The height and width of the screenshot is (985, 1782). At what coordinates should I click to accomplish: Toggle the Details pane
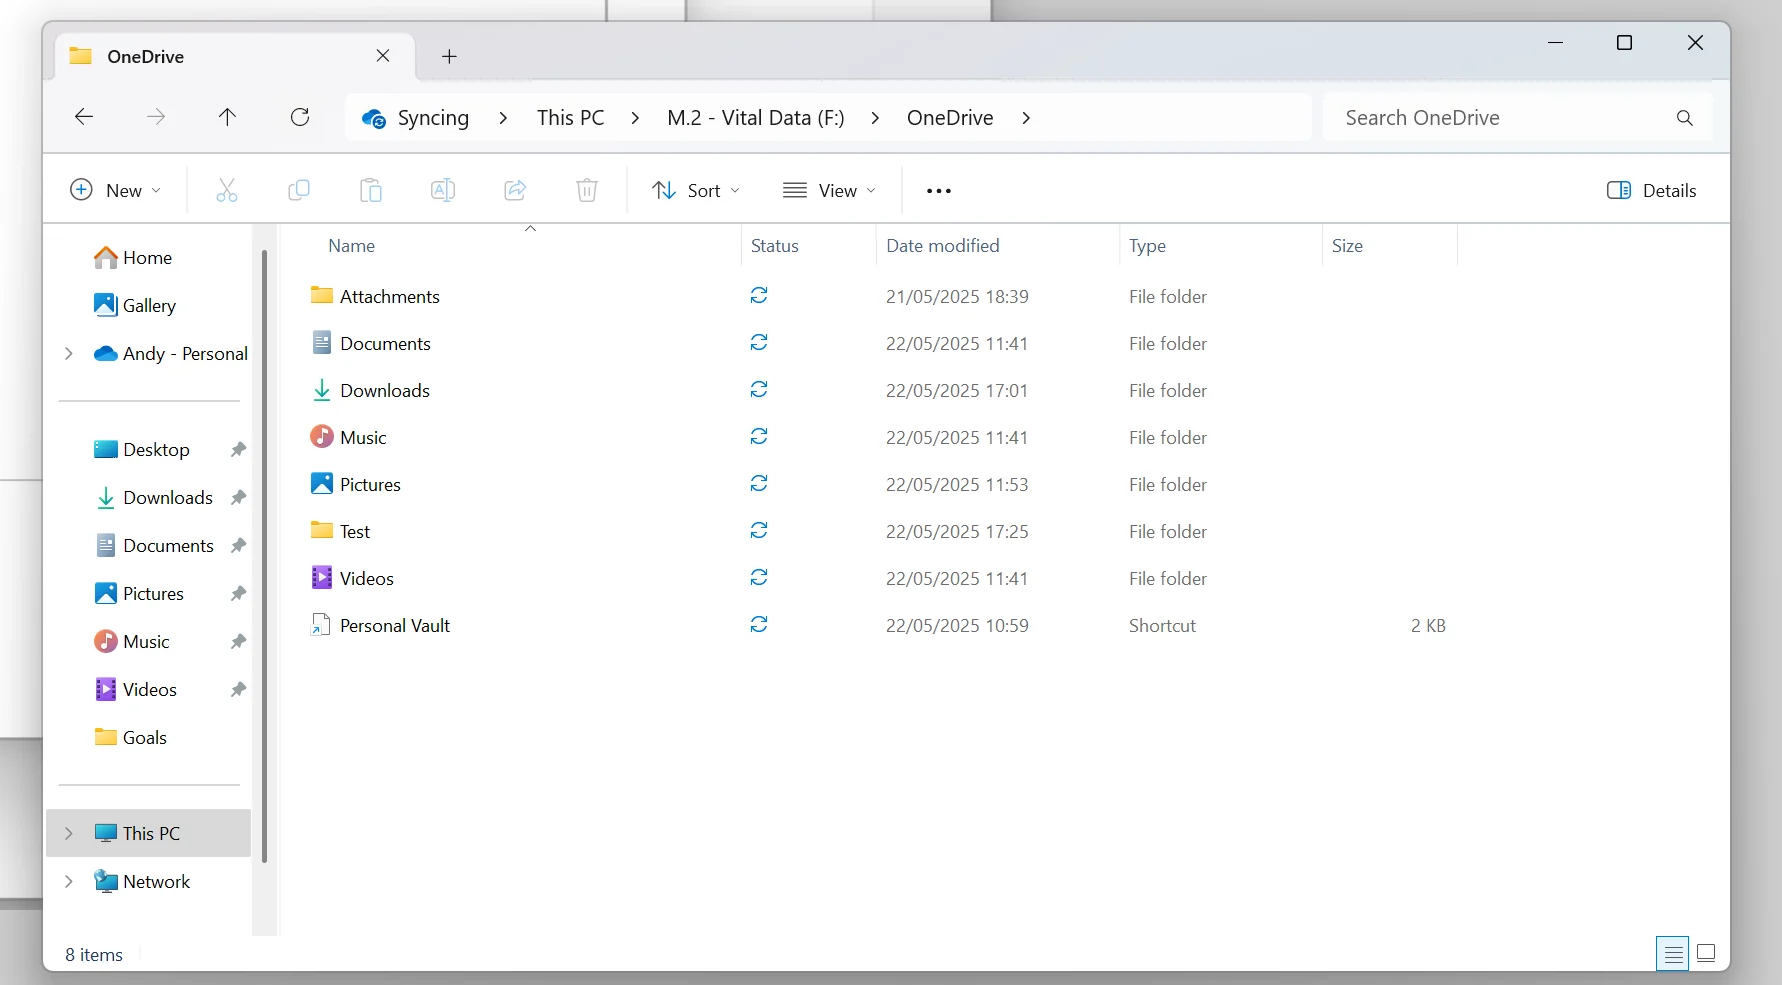point(1652,190)
